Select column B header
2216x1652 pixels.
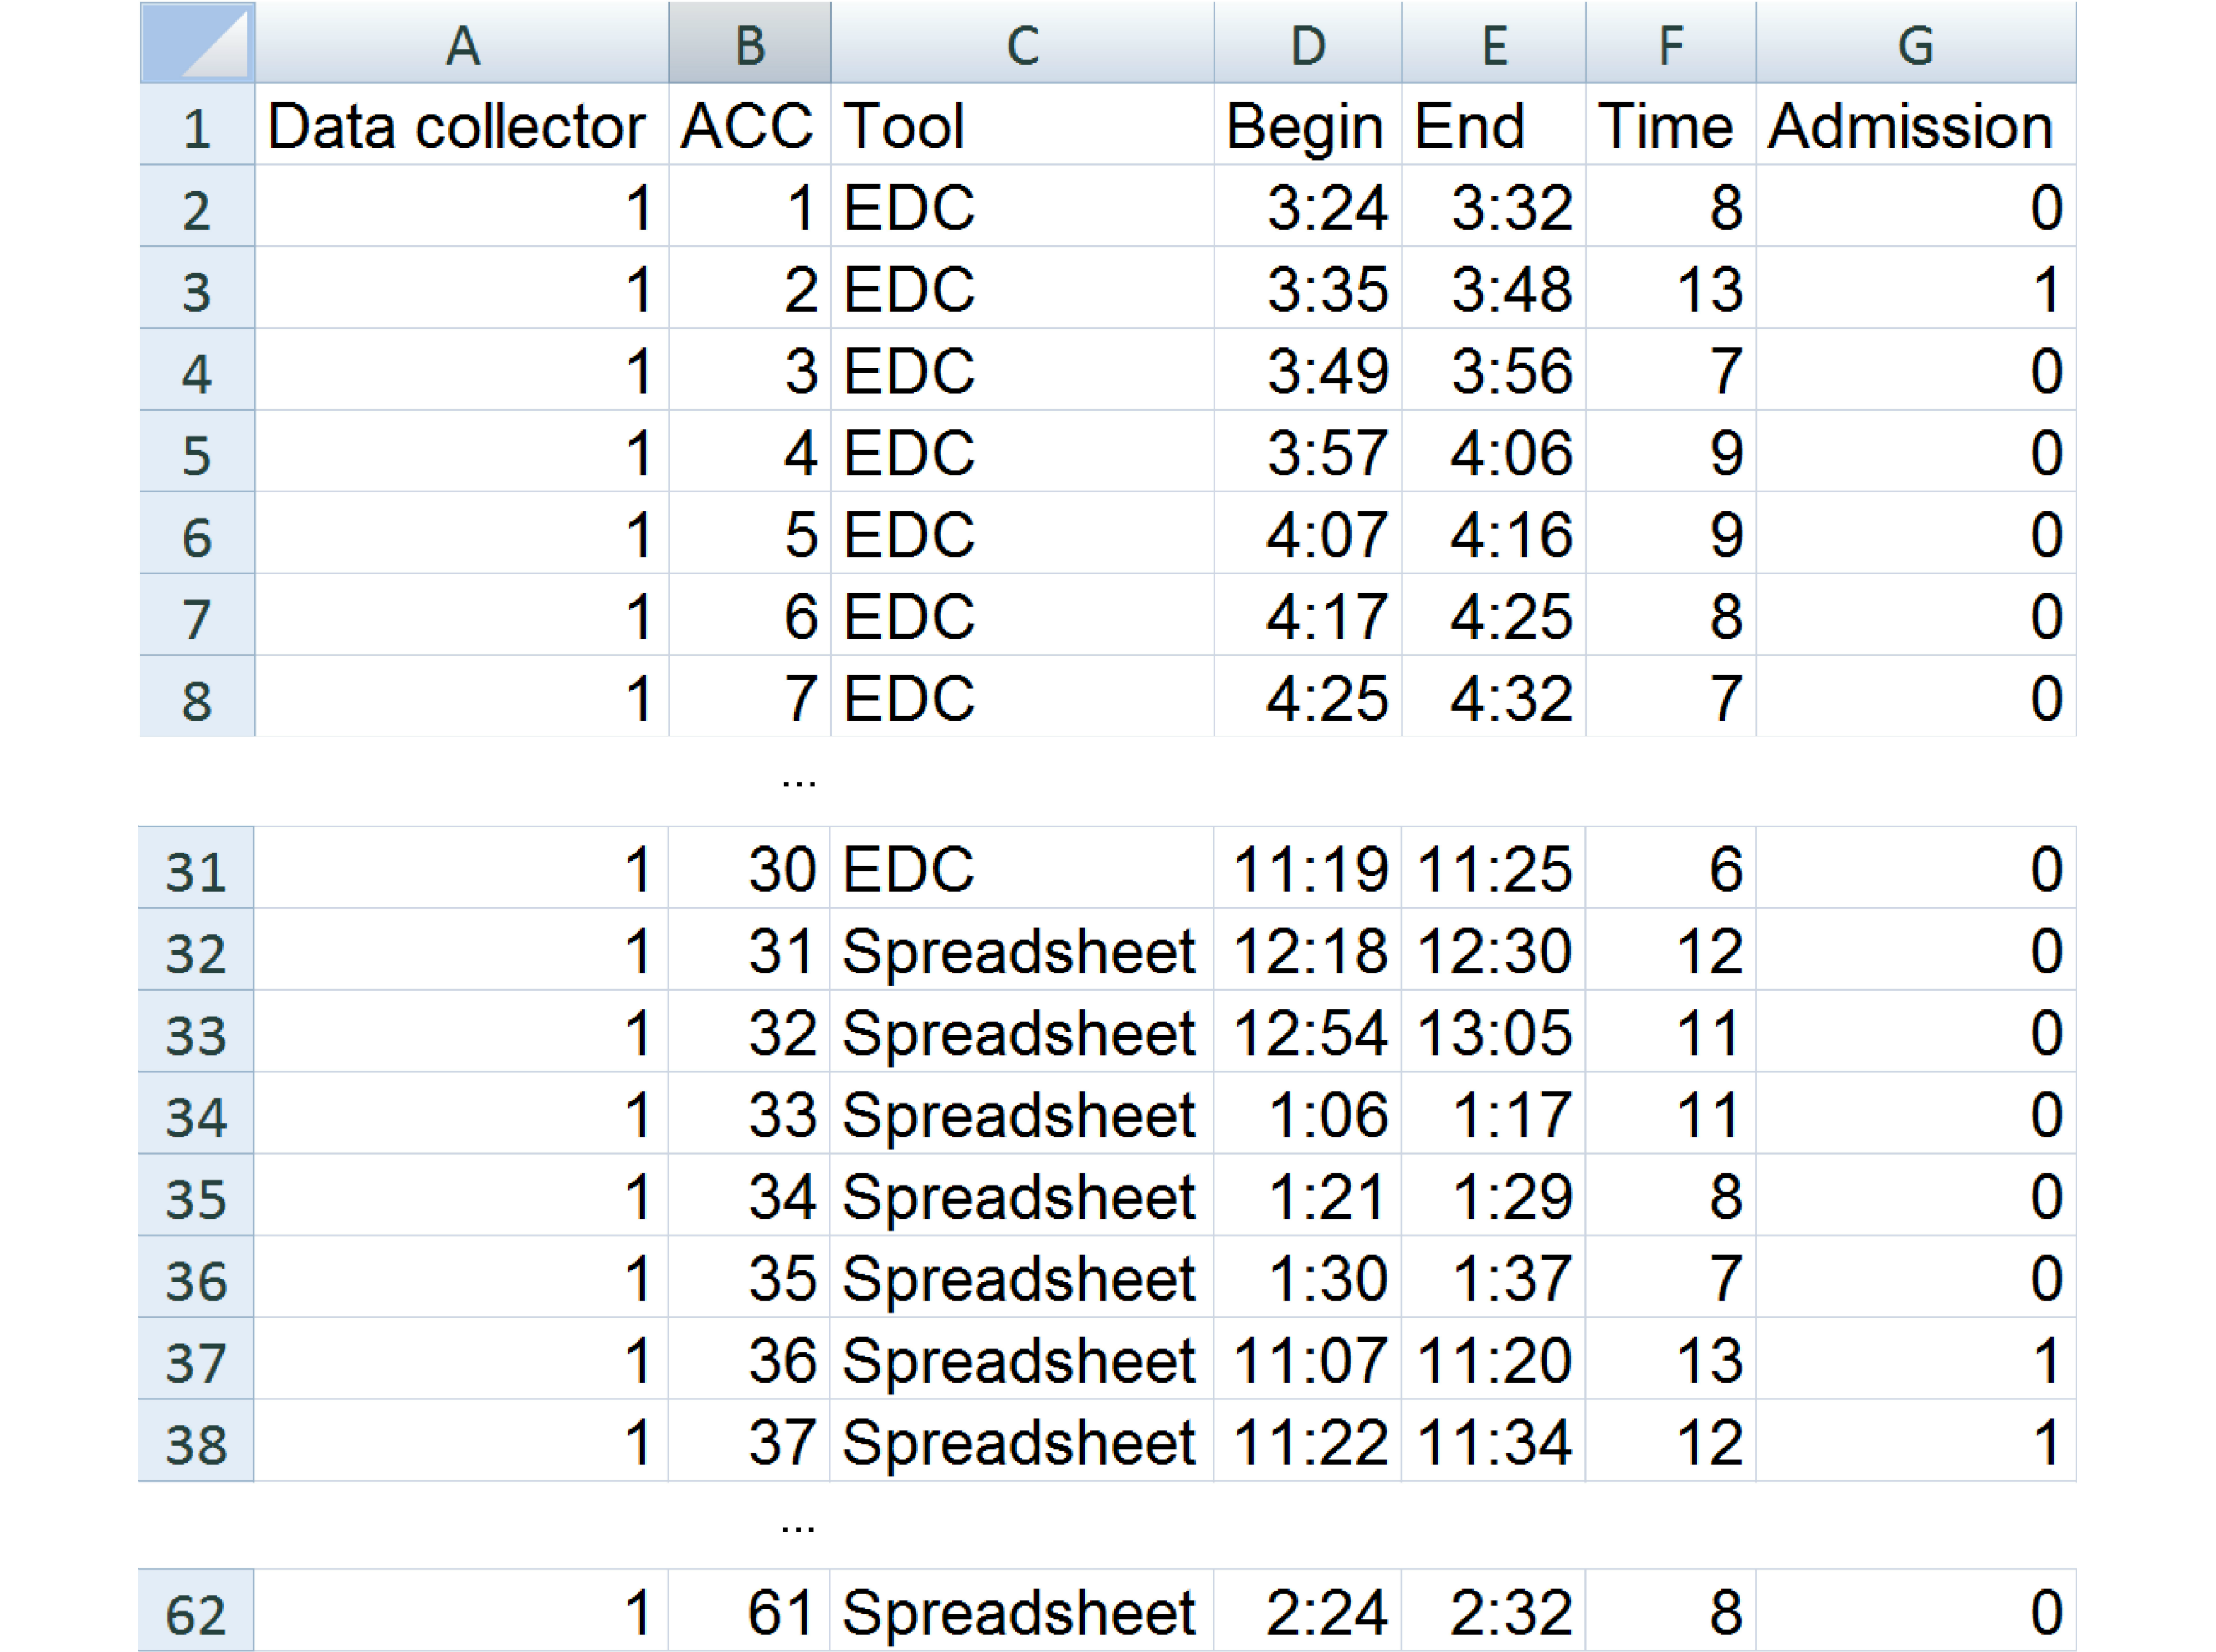click(x=749, y=44)
